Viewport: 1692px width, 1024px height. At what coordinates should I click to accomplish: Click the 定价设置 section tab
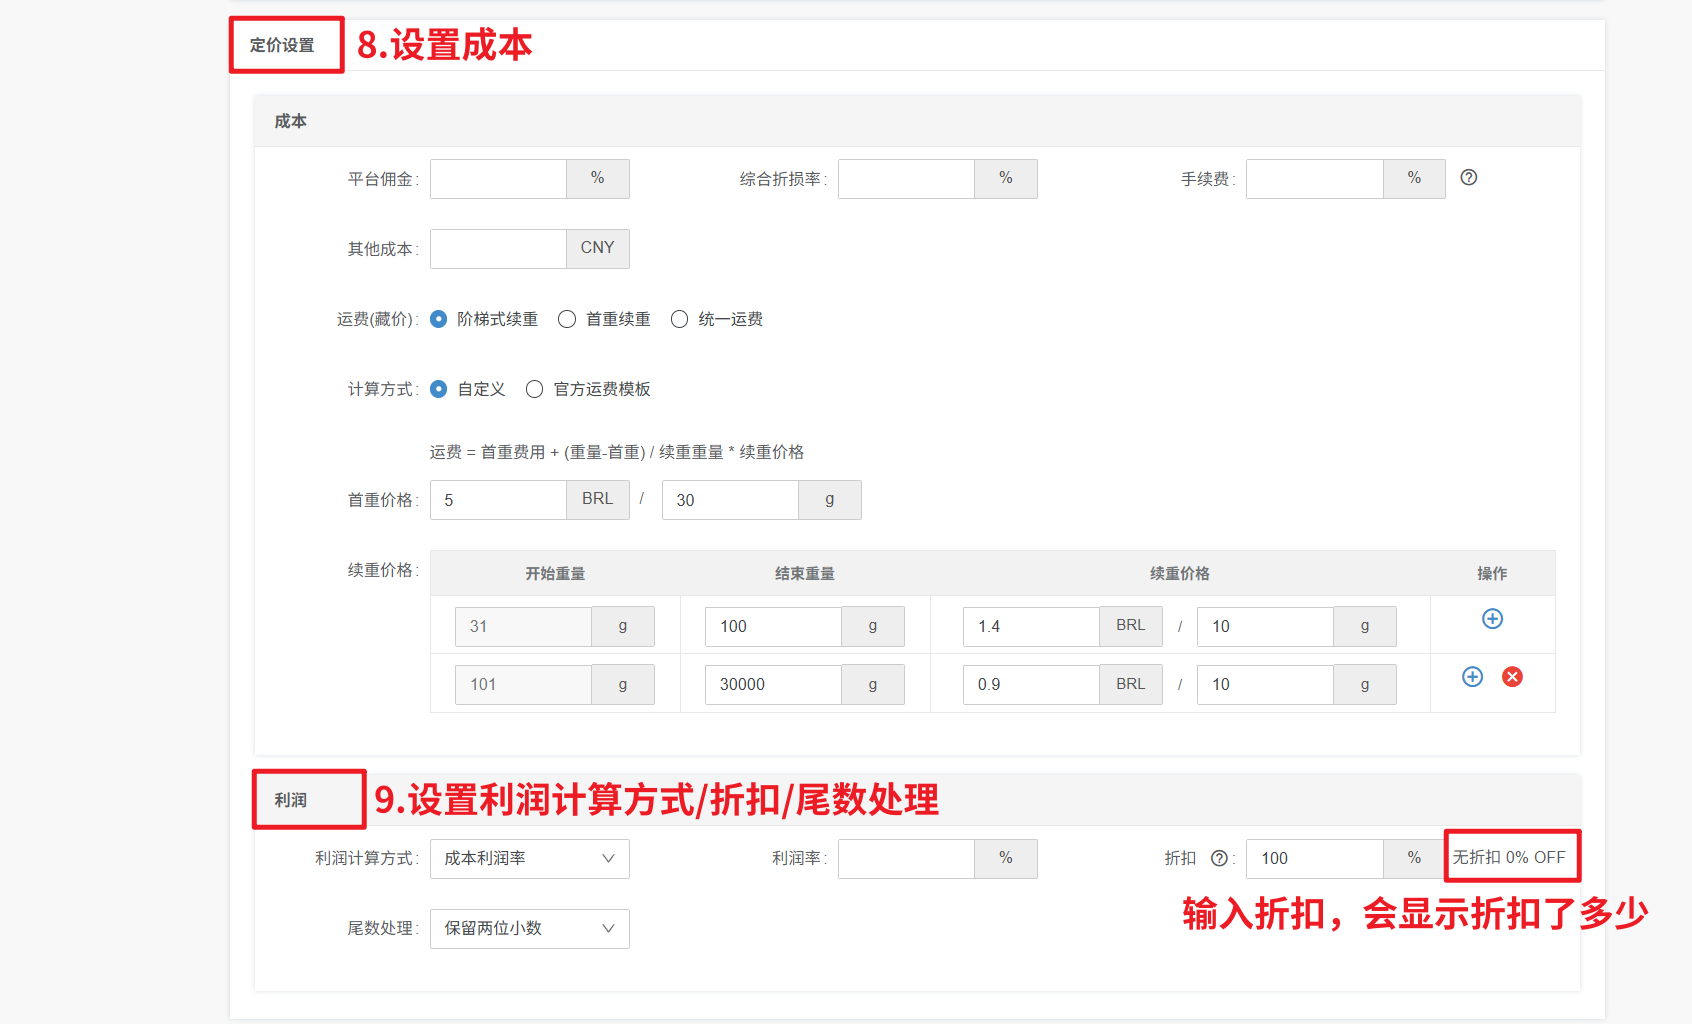pos(283,45)
